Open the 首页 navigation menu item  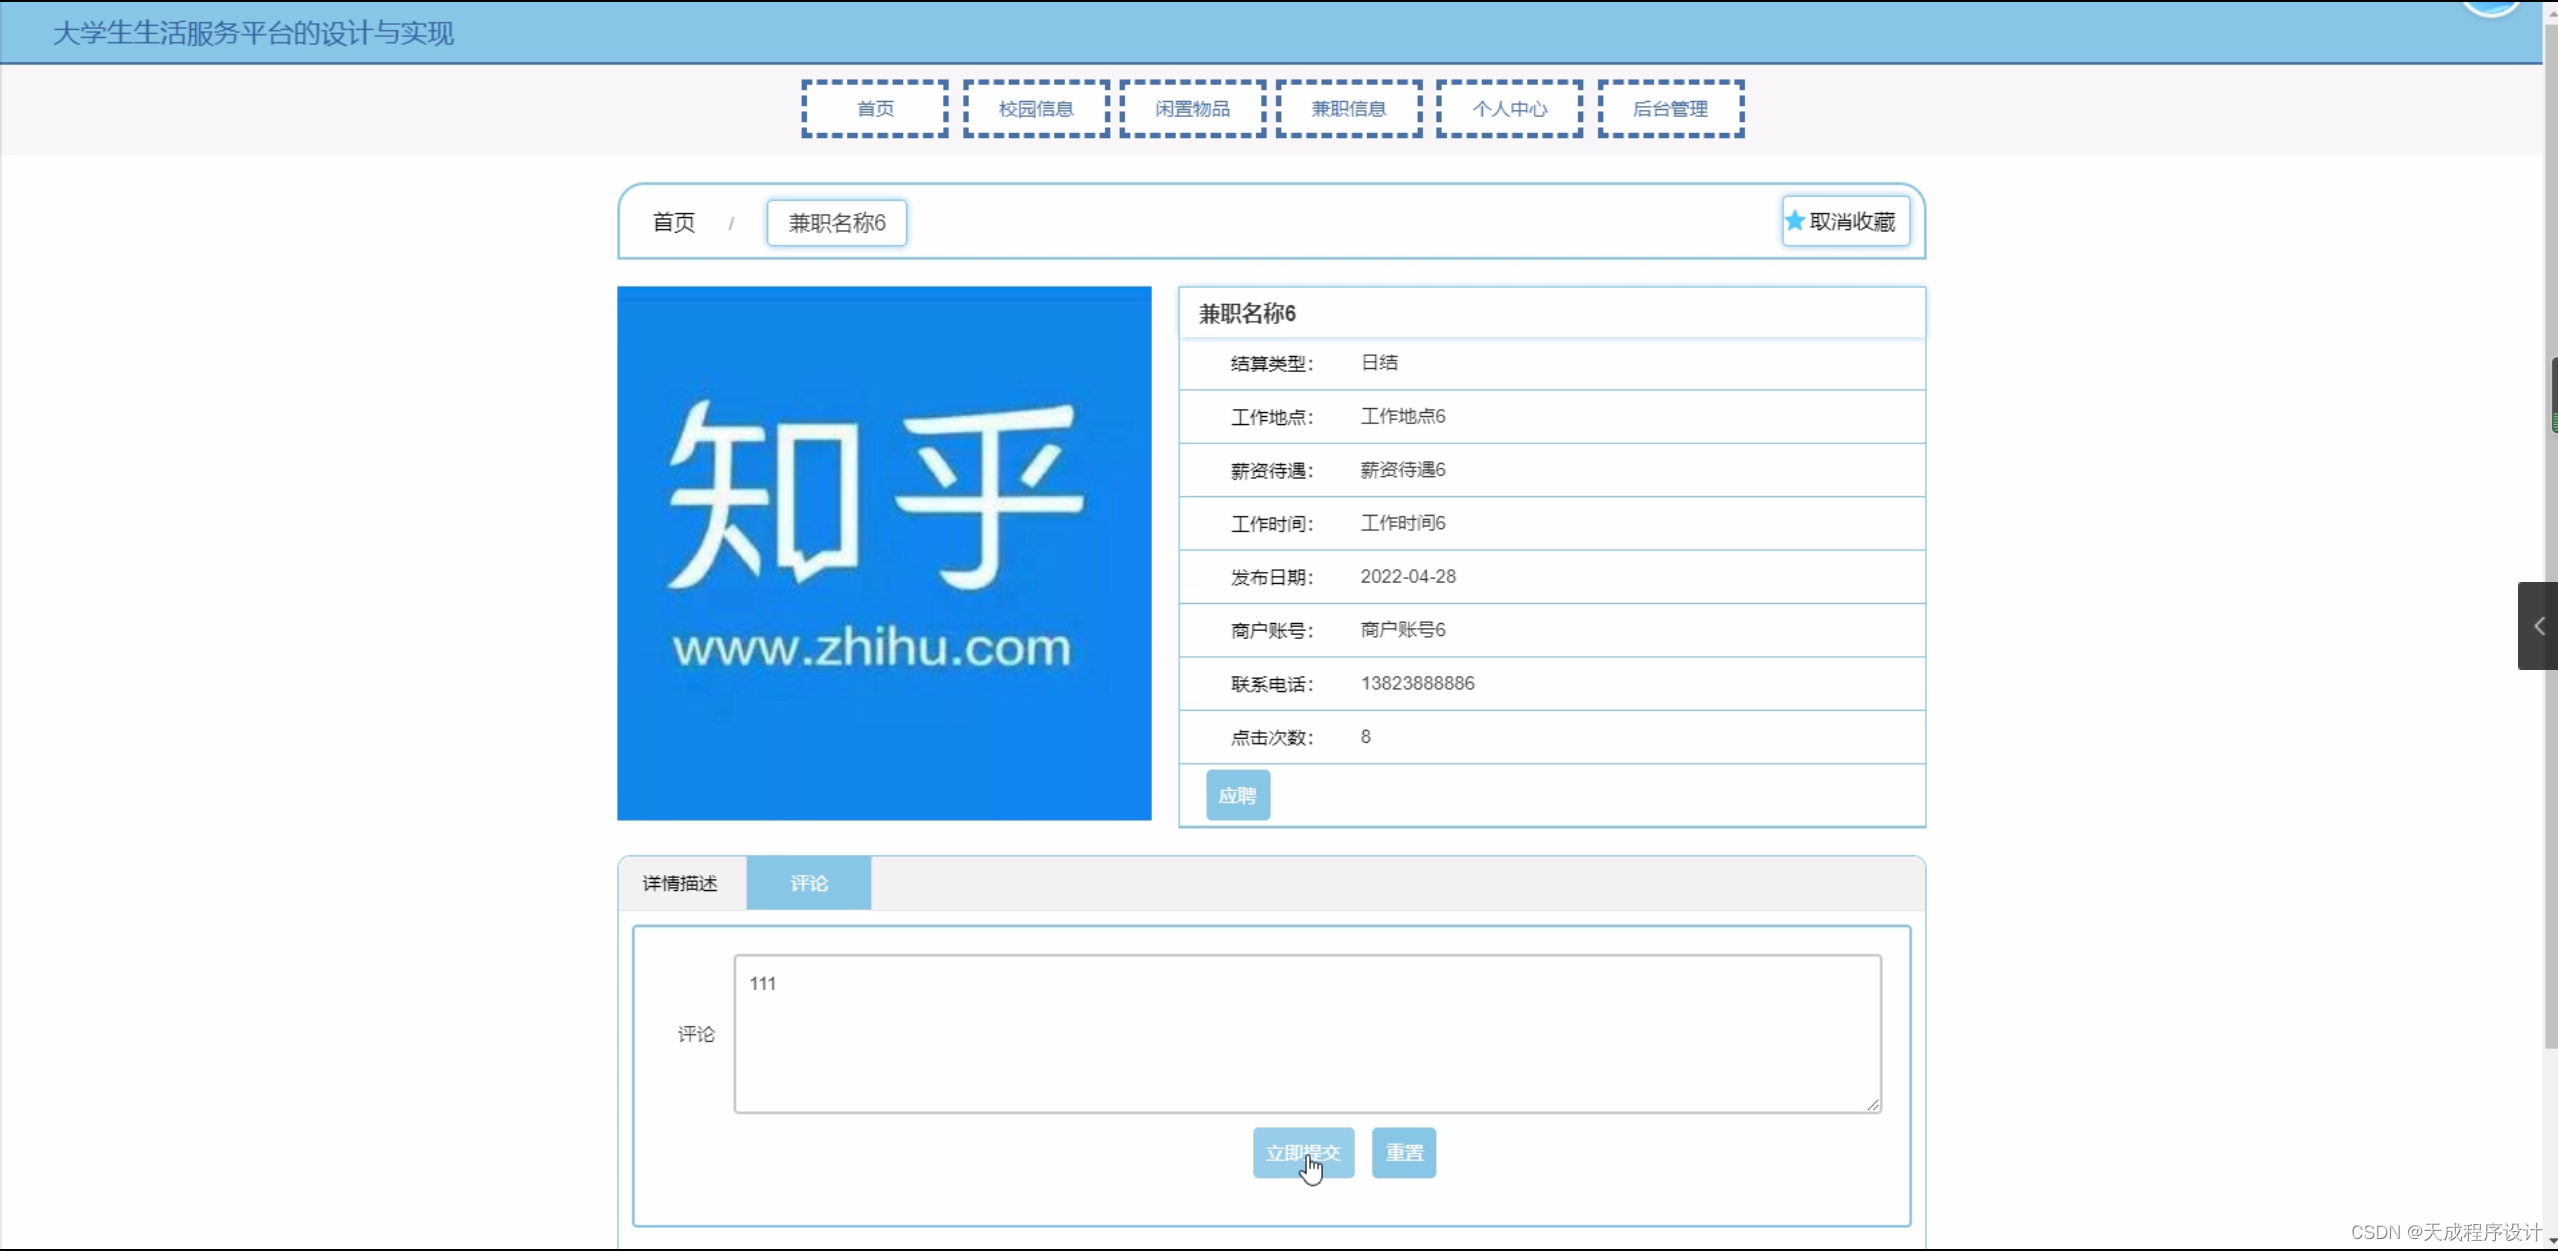pyautogui.click(x=875, y=109)
